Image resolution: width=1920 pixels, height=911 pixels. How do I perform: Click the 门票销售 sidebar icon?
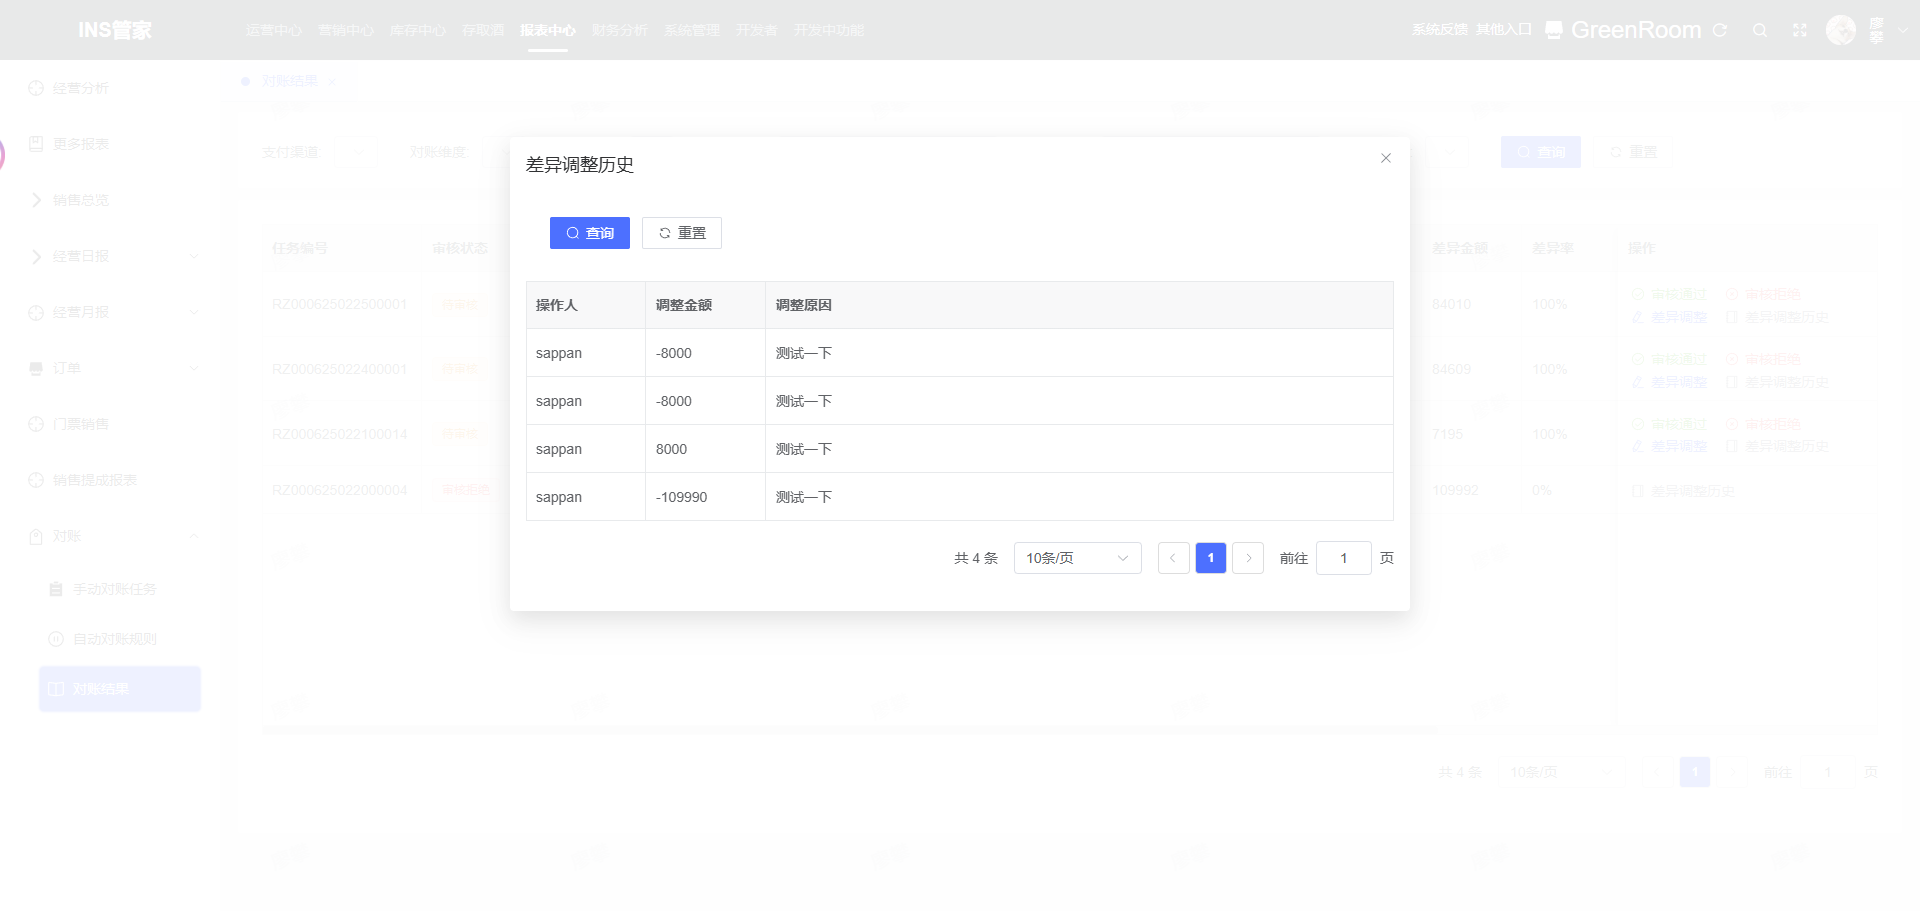(36, 424)
